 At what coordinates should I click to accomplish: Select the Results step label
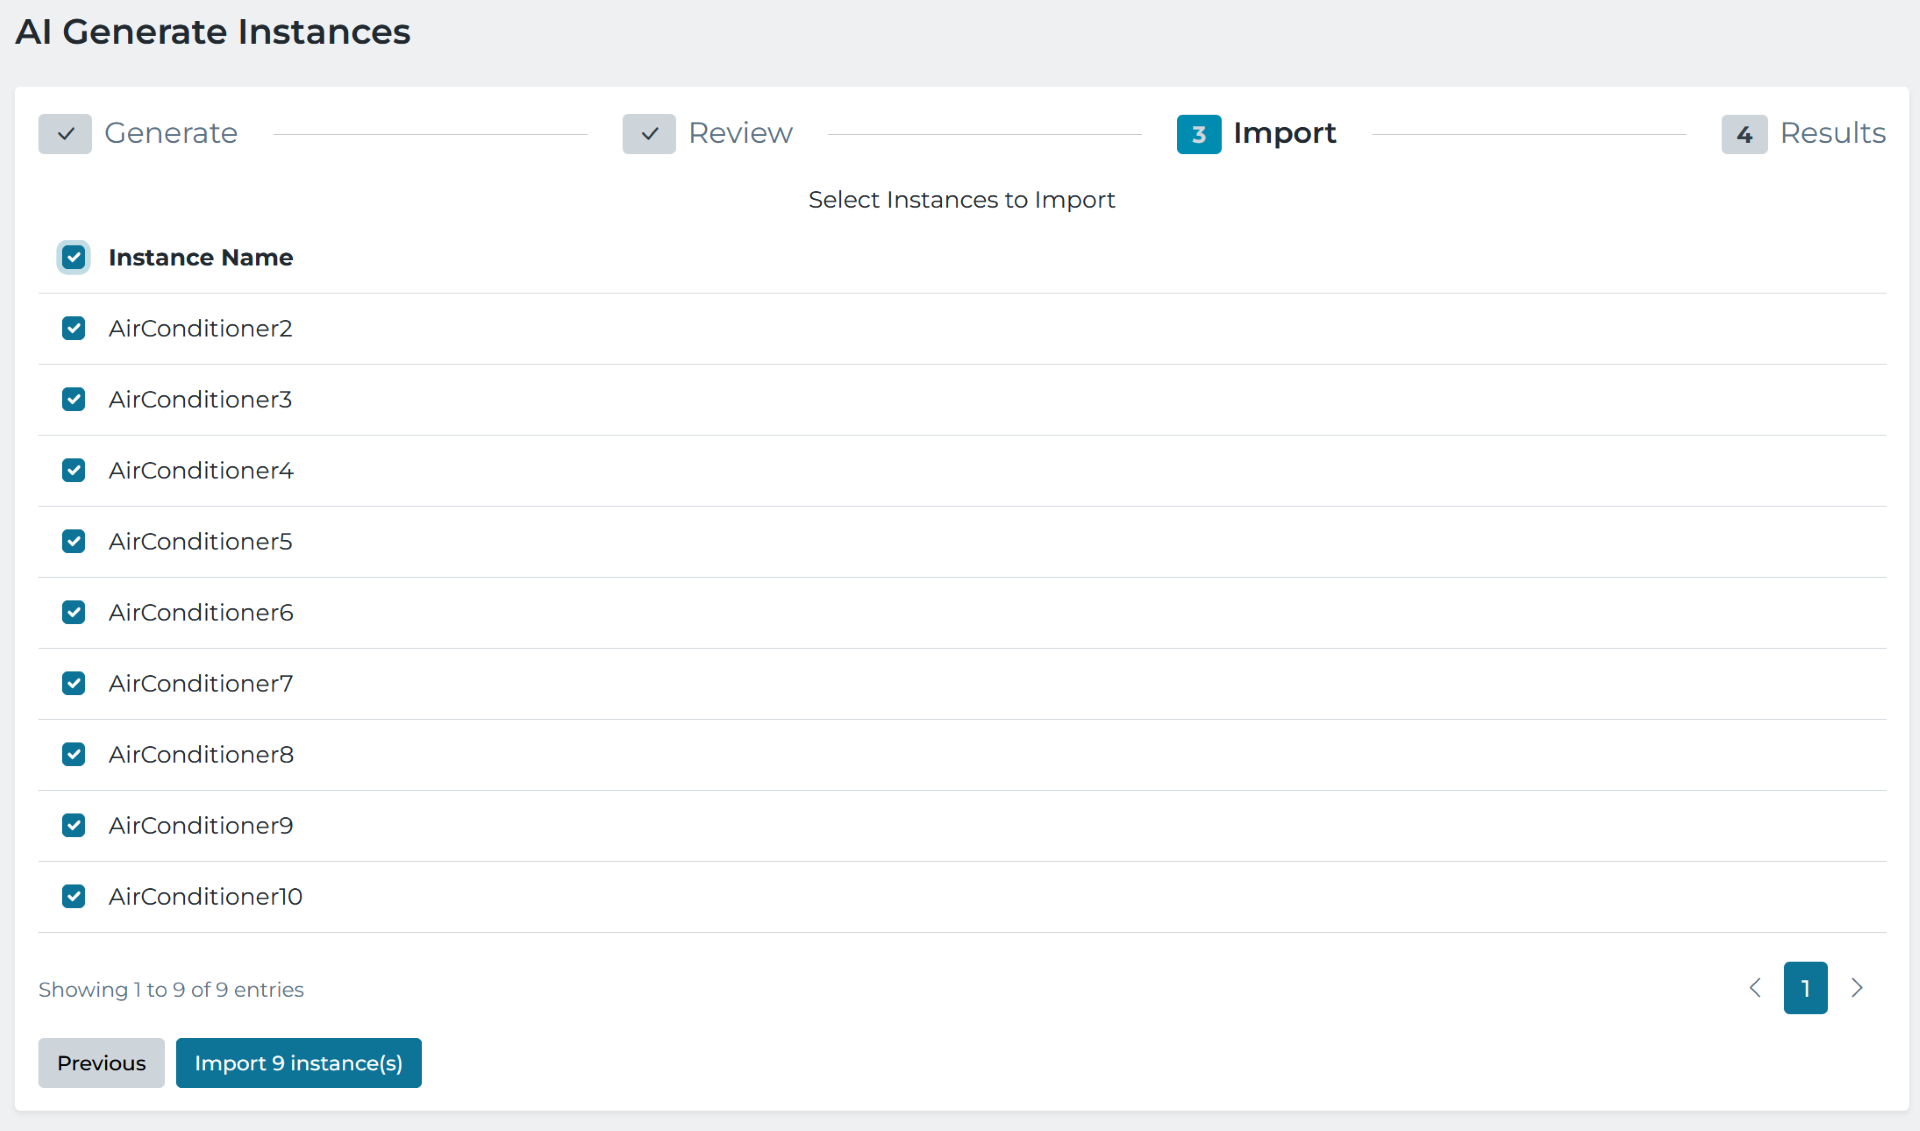1832,133
